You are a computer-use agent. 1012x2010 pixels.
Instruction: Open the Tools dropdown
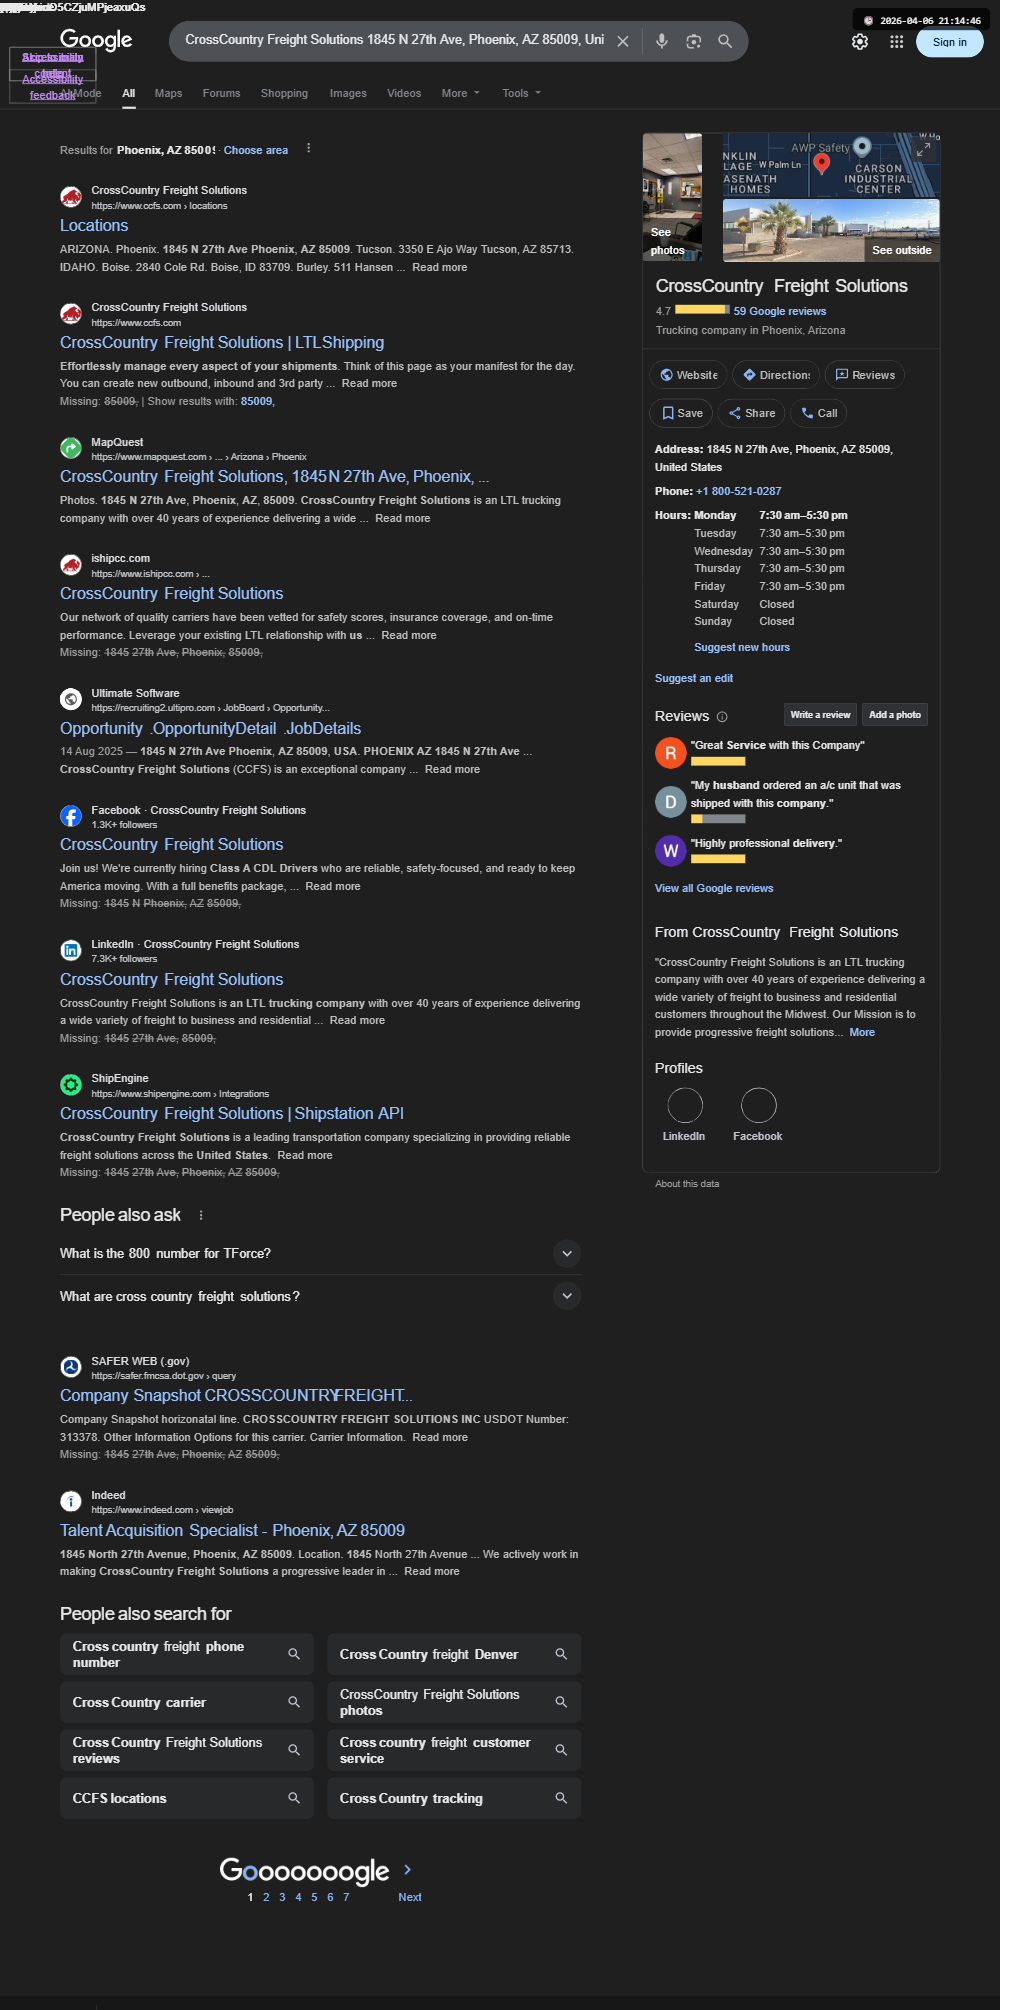(522, 93)
